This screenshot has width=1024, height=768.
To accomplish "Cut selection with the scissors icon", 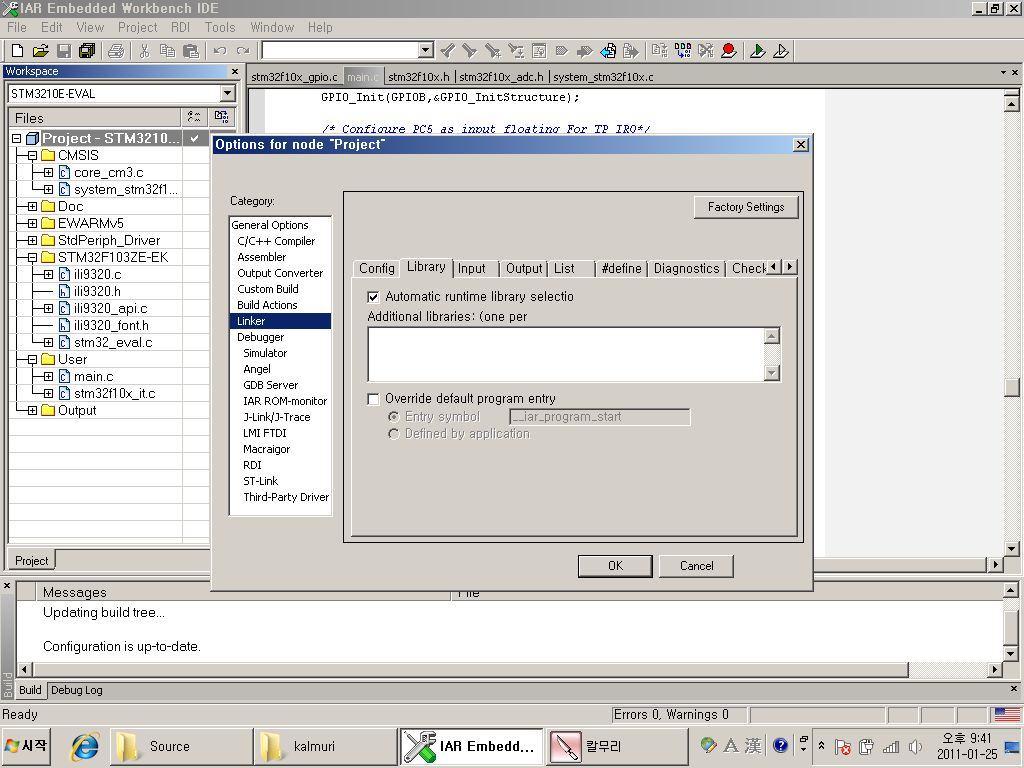I will click(x=144, y=50).
